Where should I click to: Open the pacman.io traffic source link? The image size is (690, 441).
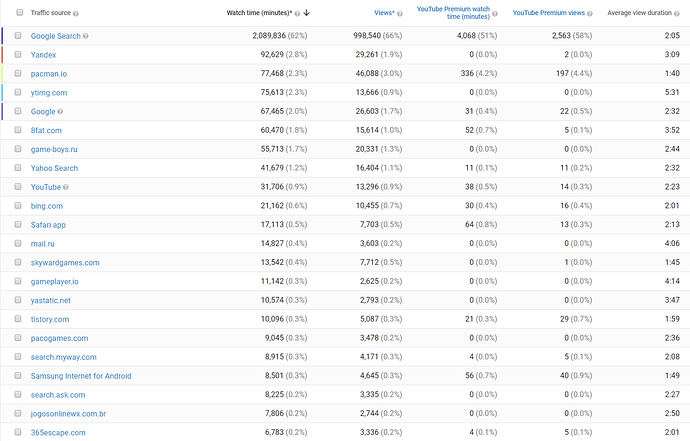coord(48,74)
